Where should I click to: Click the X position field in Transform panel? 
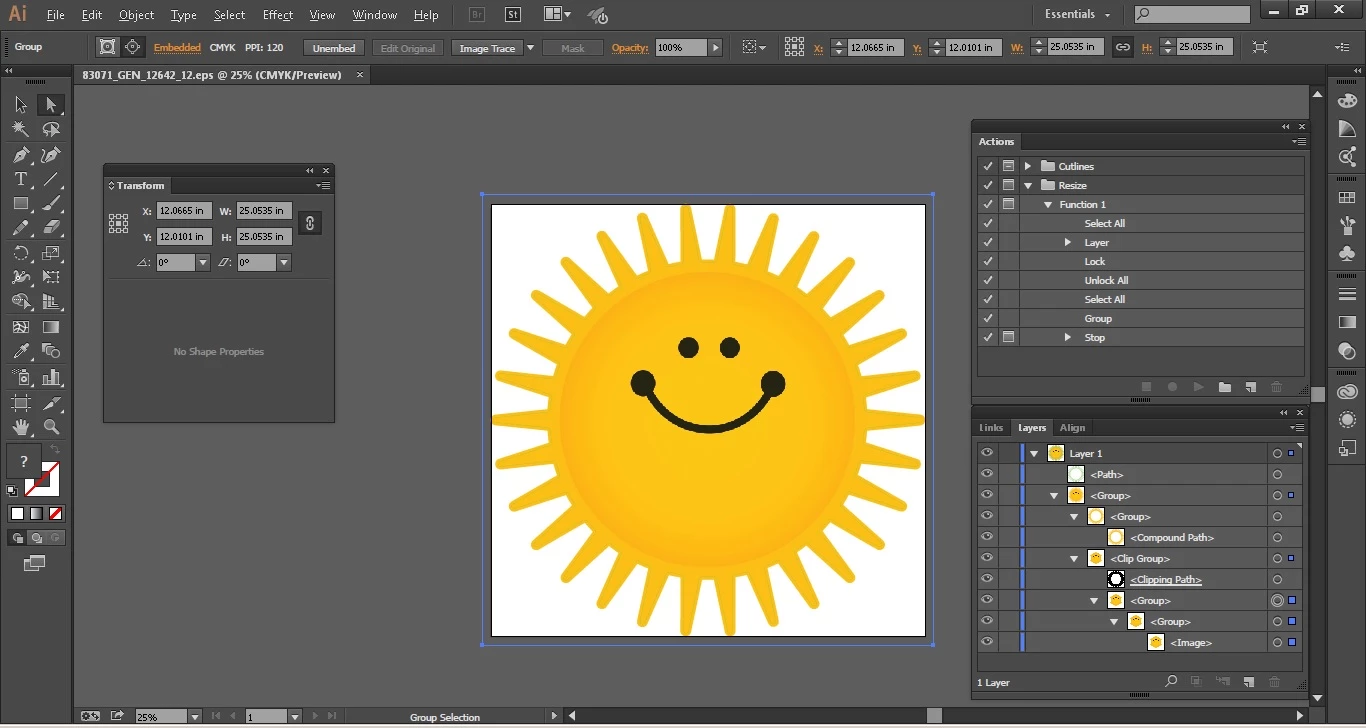[x=183, y=211]
